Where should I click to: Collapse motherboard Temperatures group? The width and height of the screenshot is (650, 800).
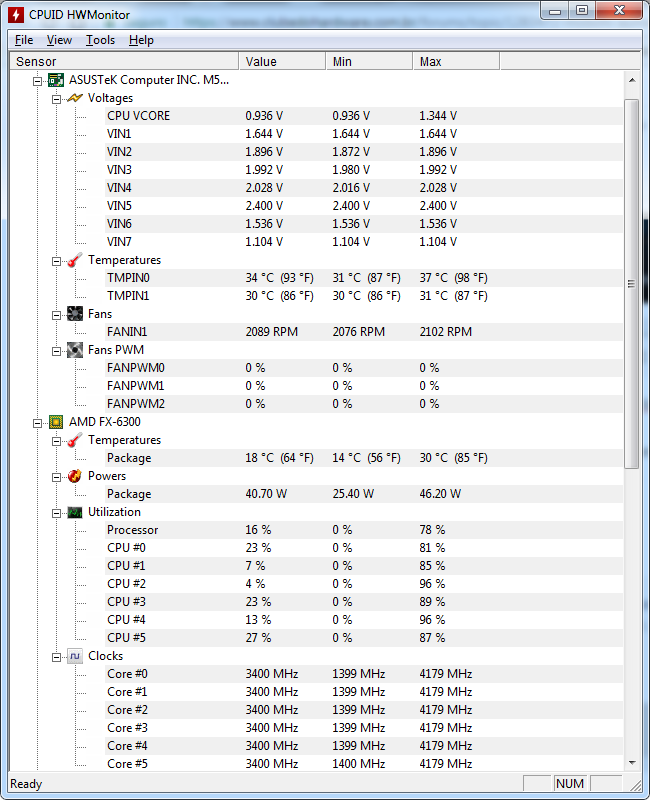point(56,261)
